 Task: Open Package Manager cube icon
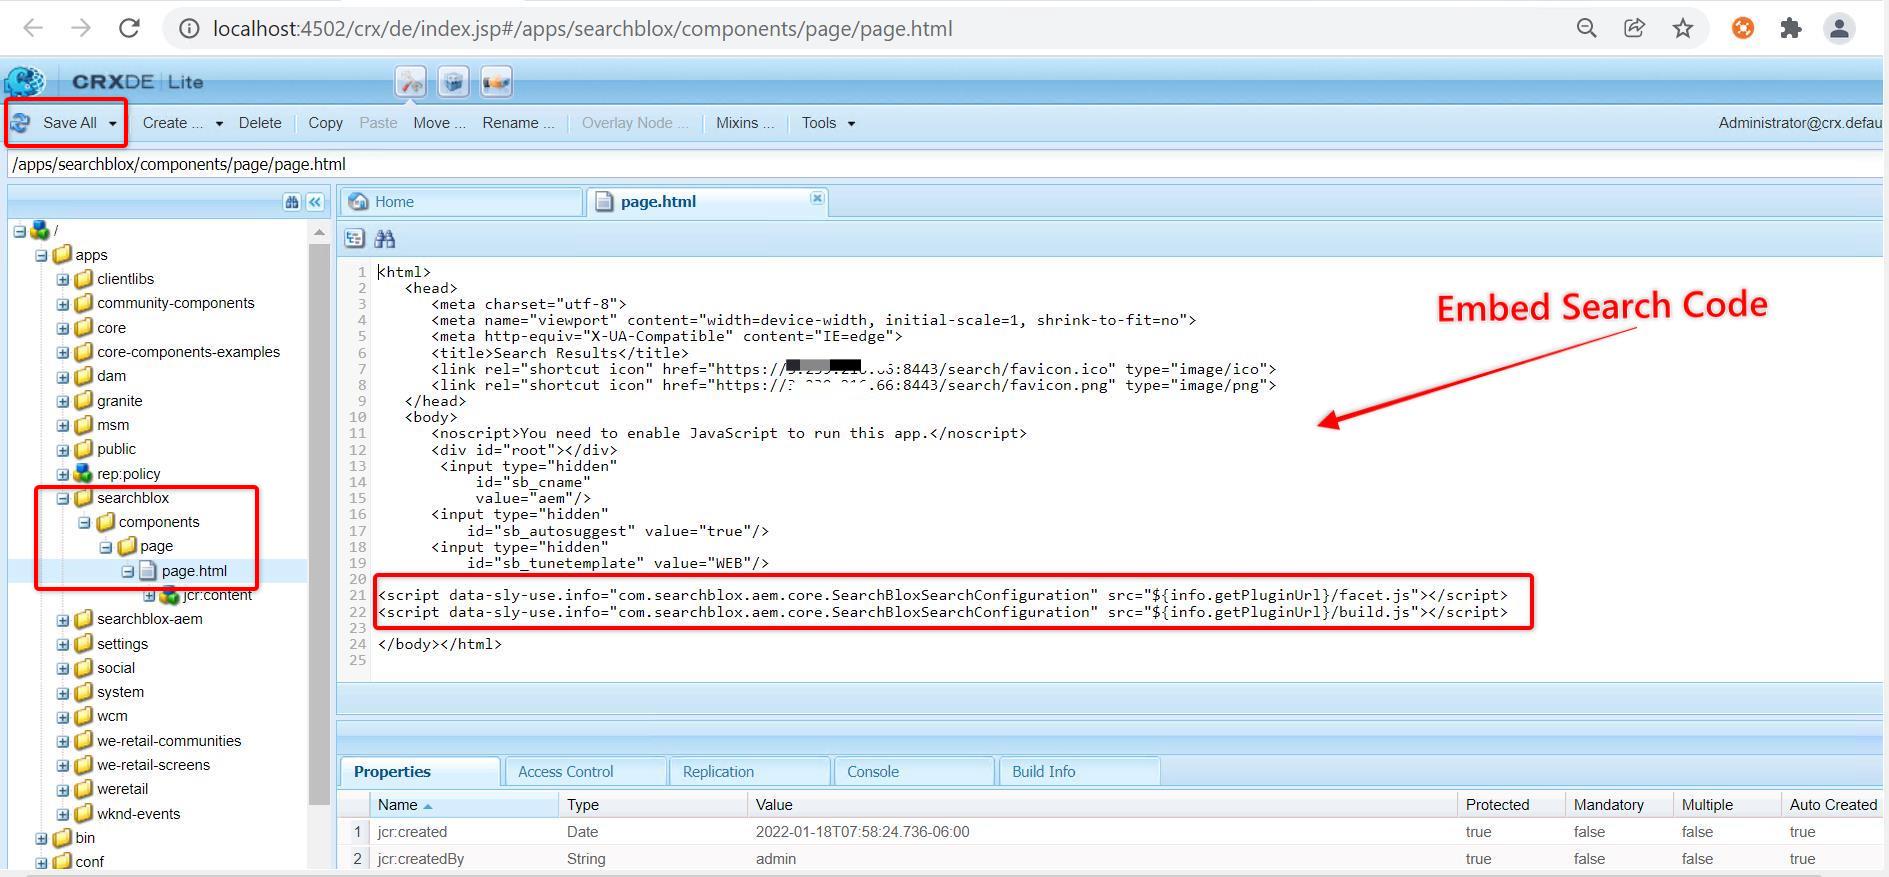coord(453,82)
